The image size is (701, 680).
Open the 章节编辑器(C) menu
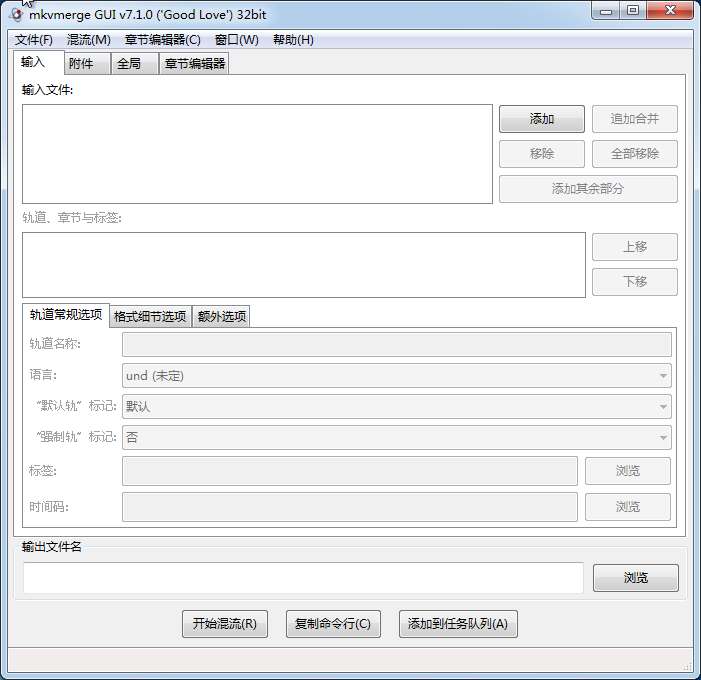tap(163, 40)
